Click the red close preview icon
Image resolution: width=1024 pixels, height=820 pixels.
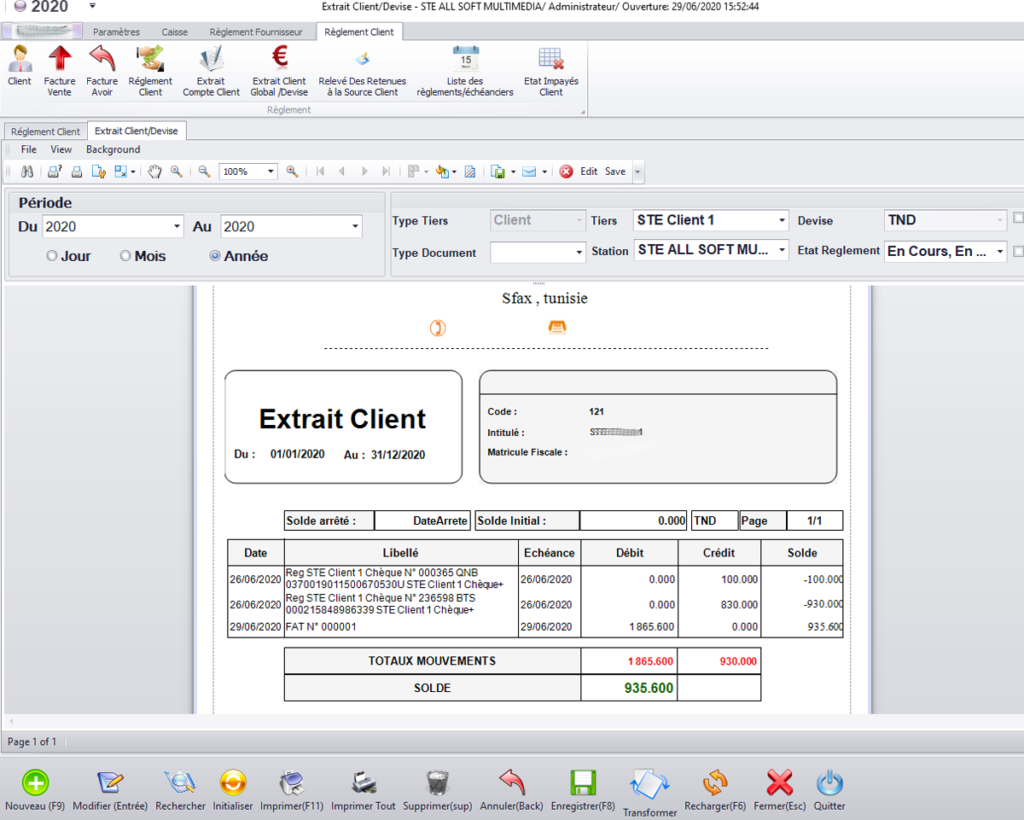(566, 172)
